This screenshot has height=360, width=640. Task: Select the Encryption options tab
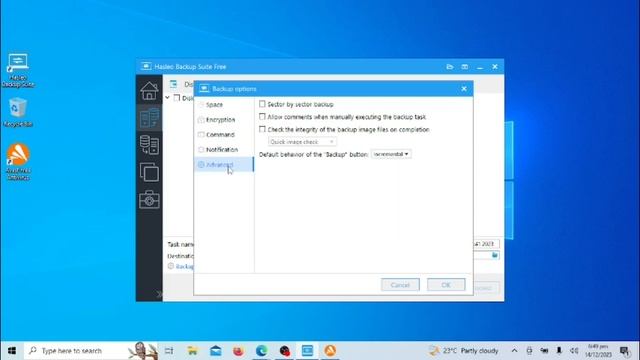tap(224, 120)
